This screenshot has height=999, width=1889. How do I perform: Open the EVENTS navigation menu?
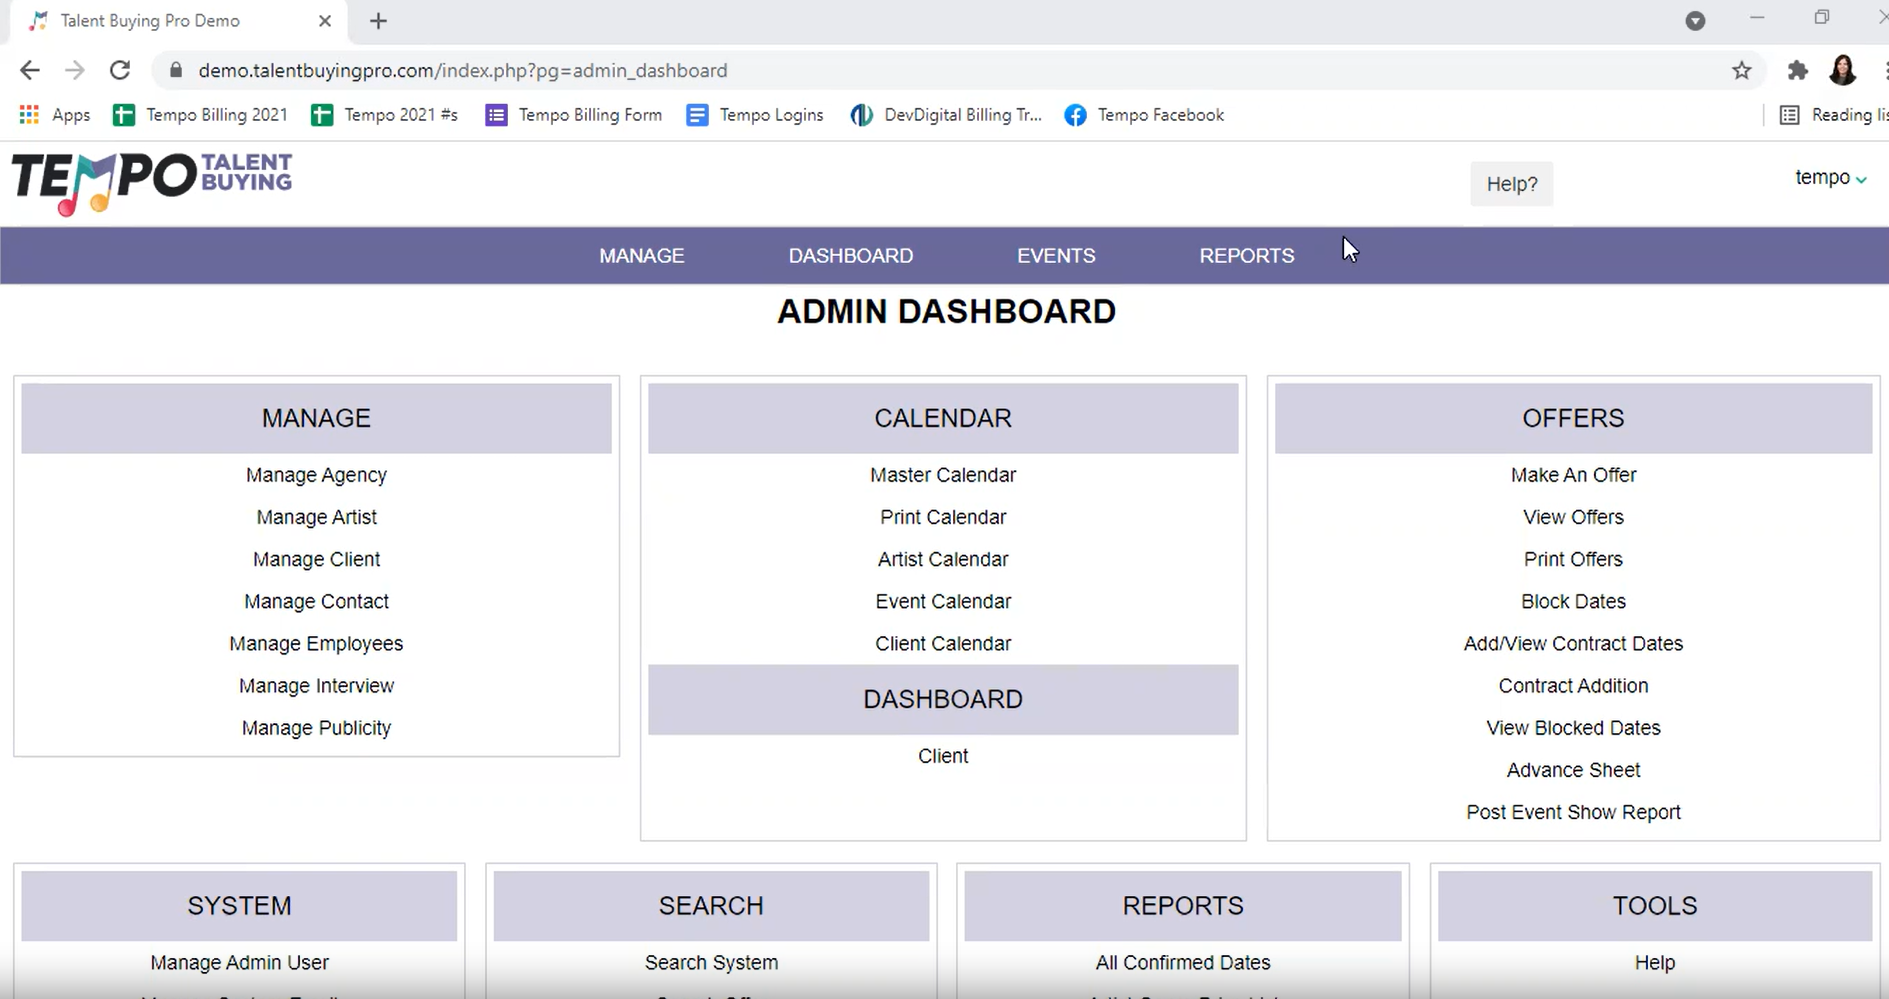point(1056,256)
